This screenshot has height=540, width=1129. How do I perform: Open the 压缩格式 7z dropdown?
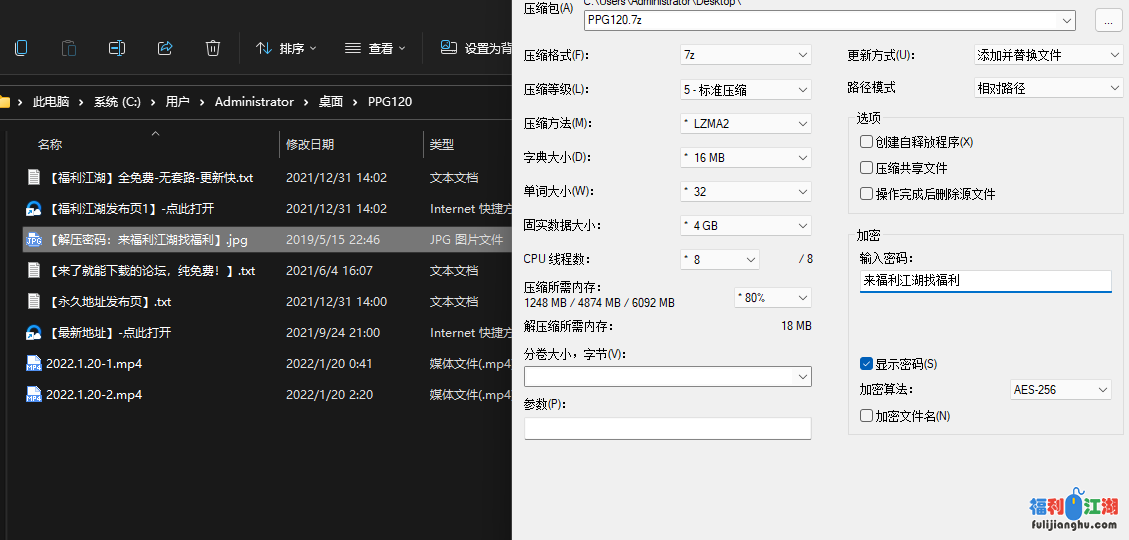pos(745,55)
